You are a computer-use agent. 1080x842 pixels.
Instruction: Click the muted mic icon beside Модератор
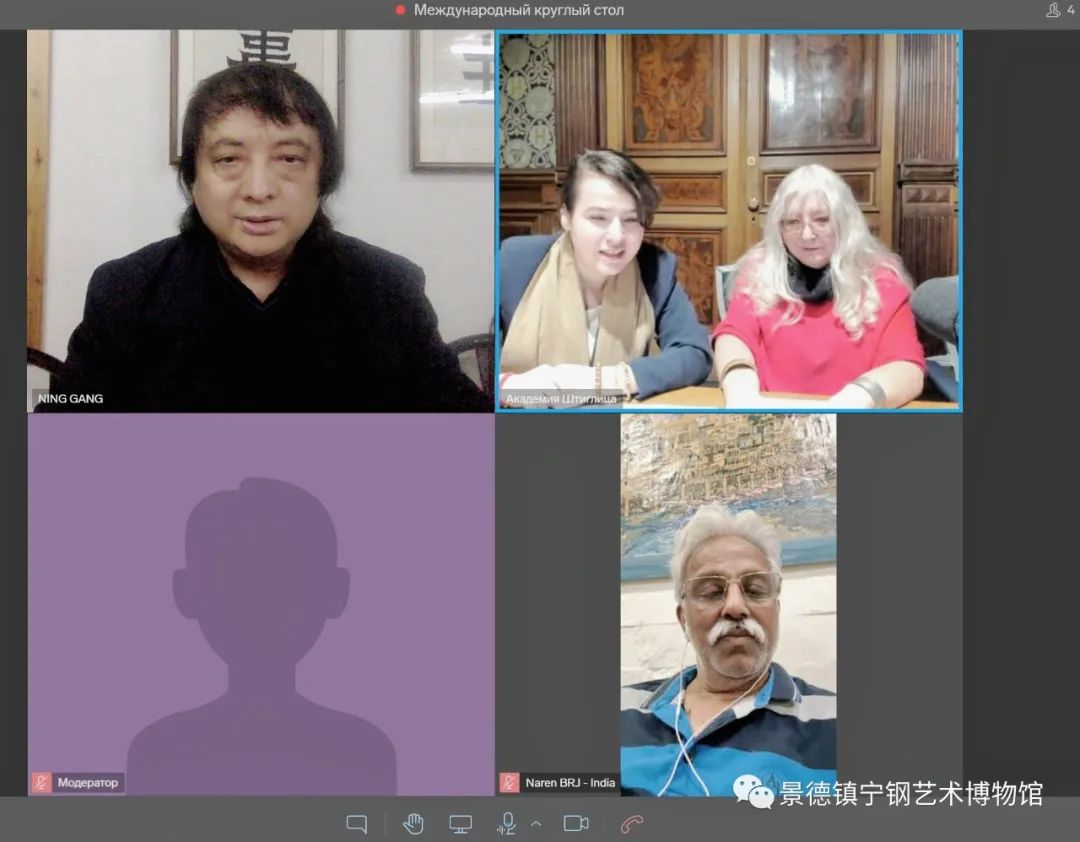tap(42, 783)
